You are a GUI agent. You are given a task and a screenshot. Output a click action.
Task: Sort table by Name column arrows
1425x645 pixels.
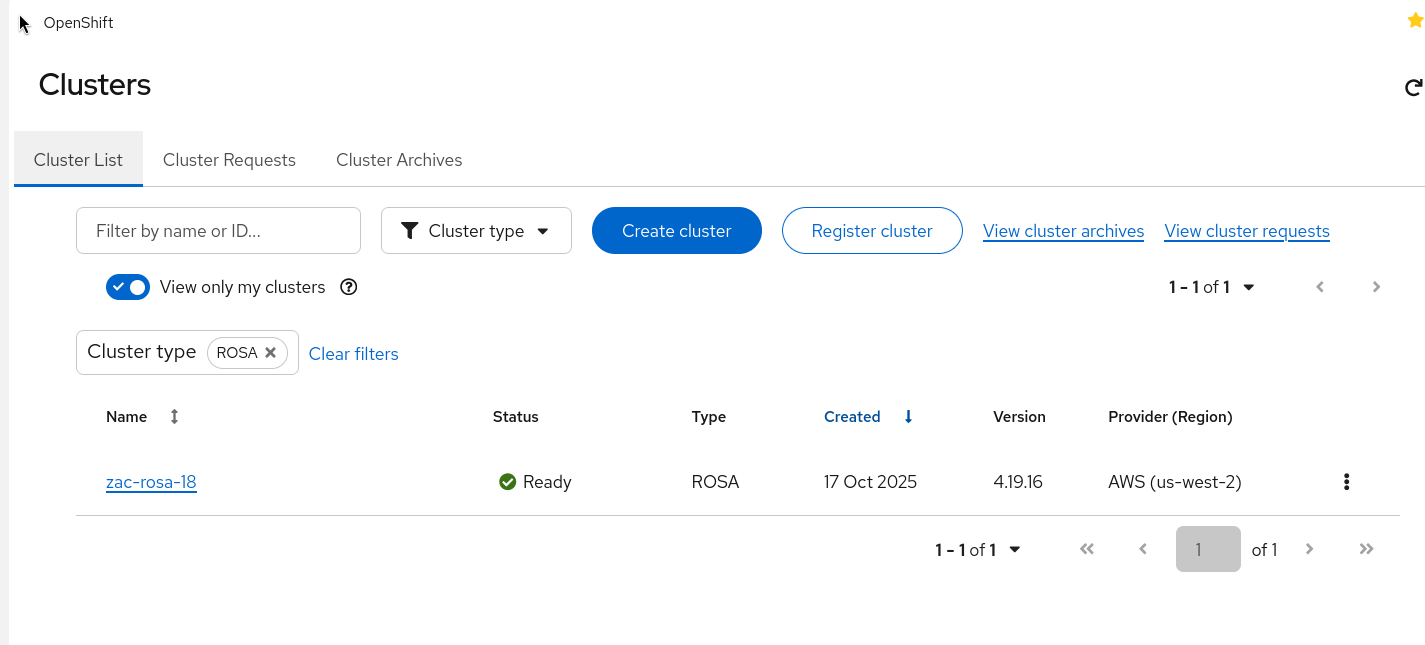(174, 417)
